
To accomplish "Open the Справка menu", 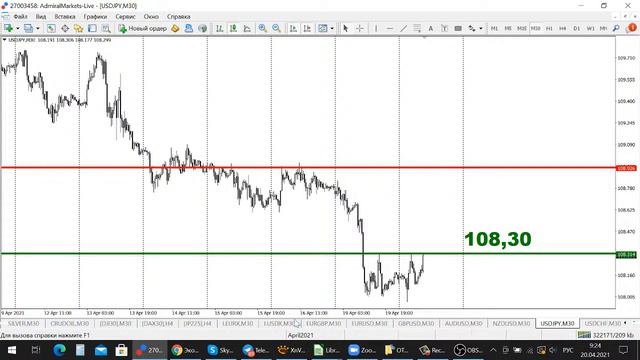I will pos(178,17).
